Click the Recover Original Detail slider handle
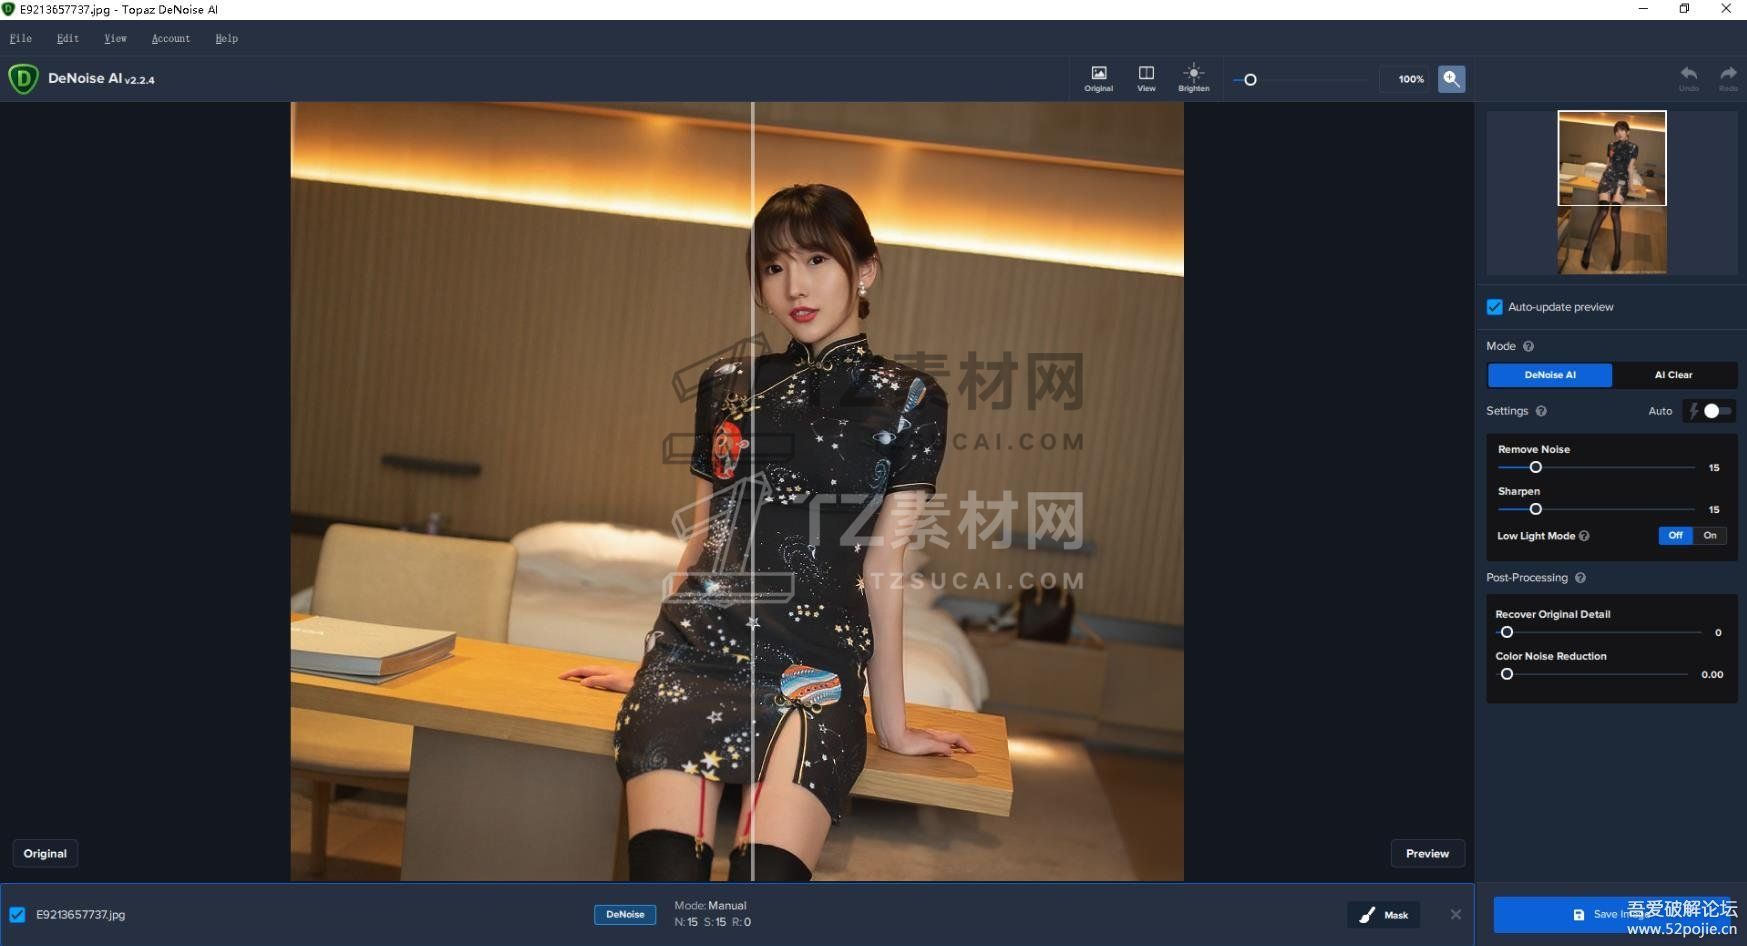1747x946 pixels. pyautogui.click(x=1507, y=633)
